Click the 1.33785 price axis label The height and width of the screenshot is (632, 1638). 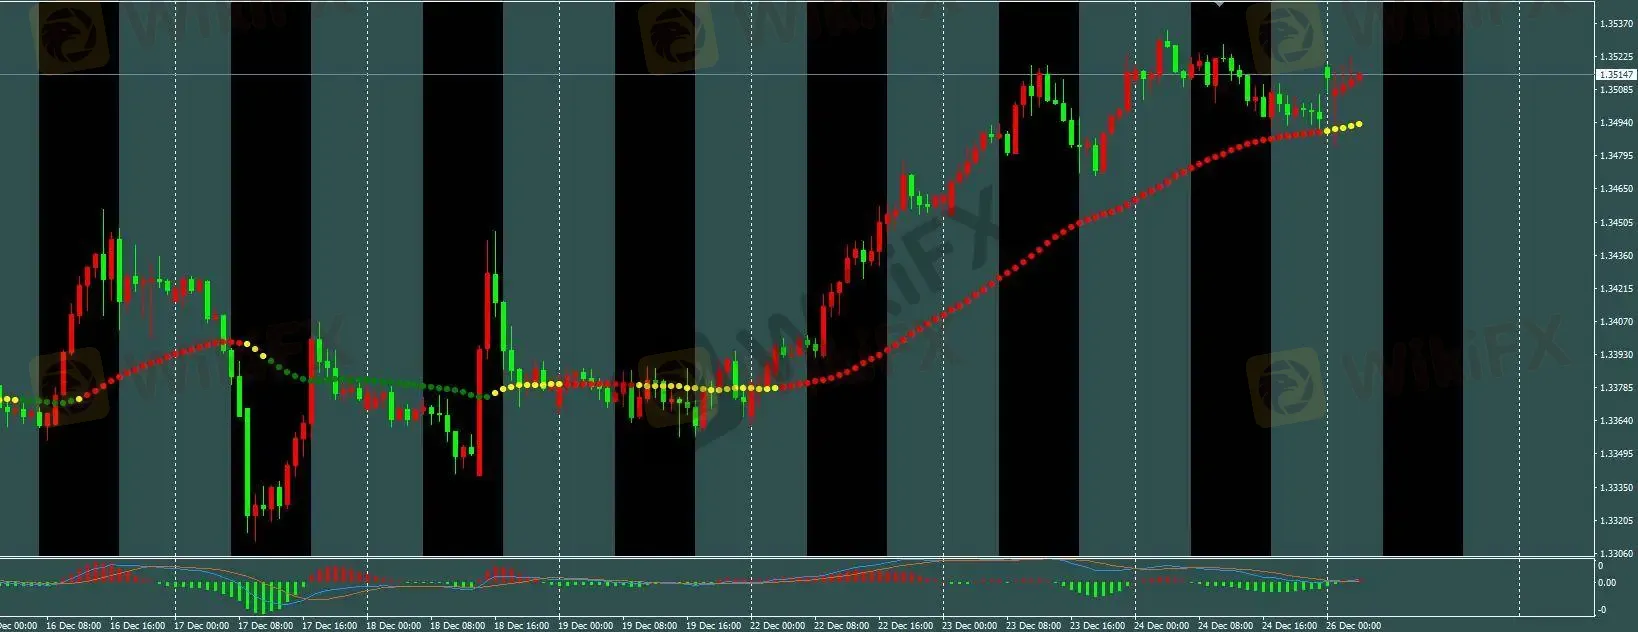[1617, 388]
